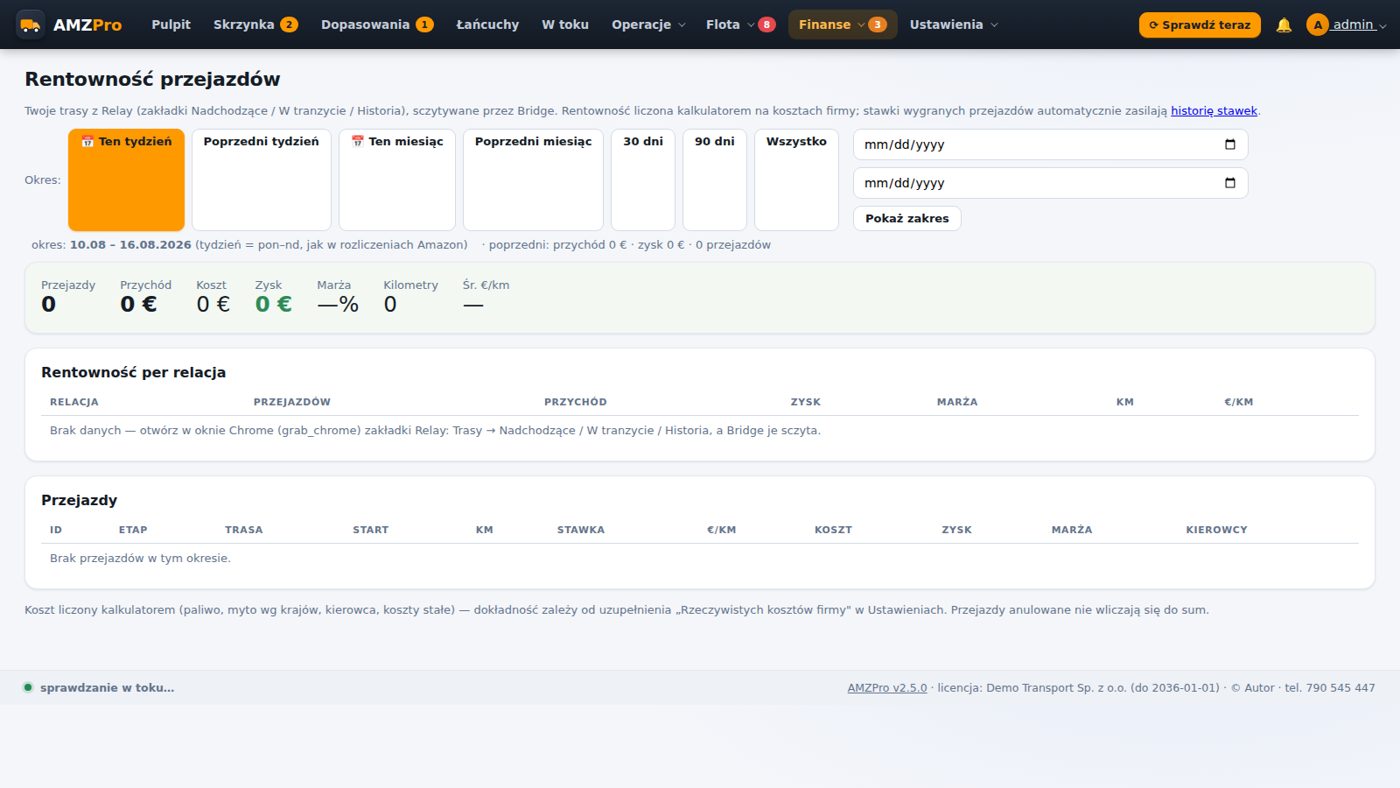Select Poprzedni tydzień period

(x=261, y=180)
